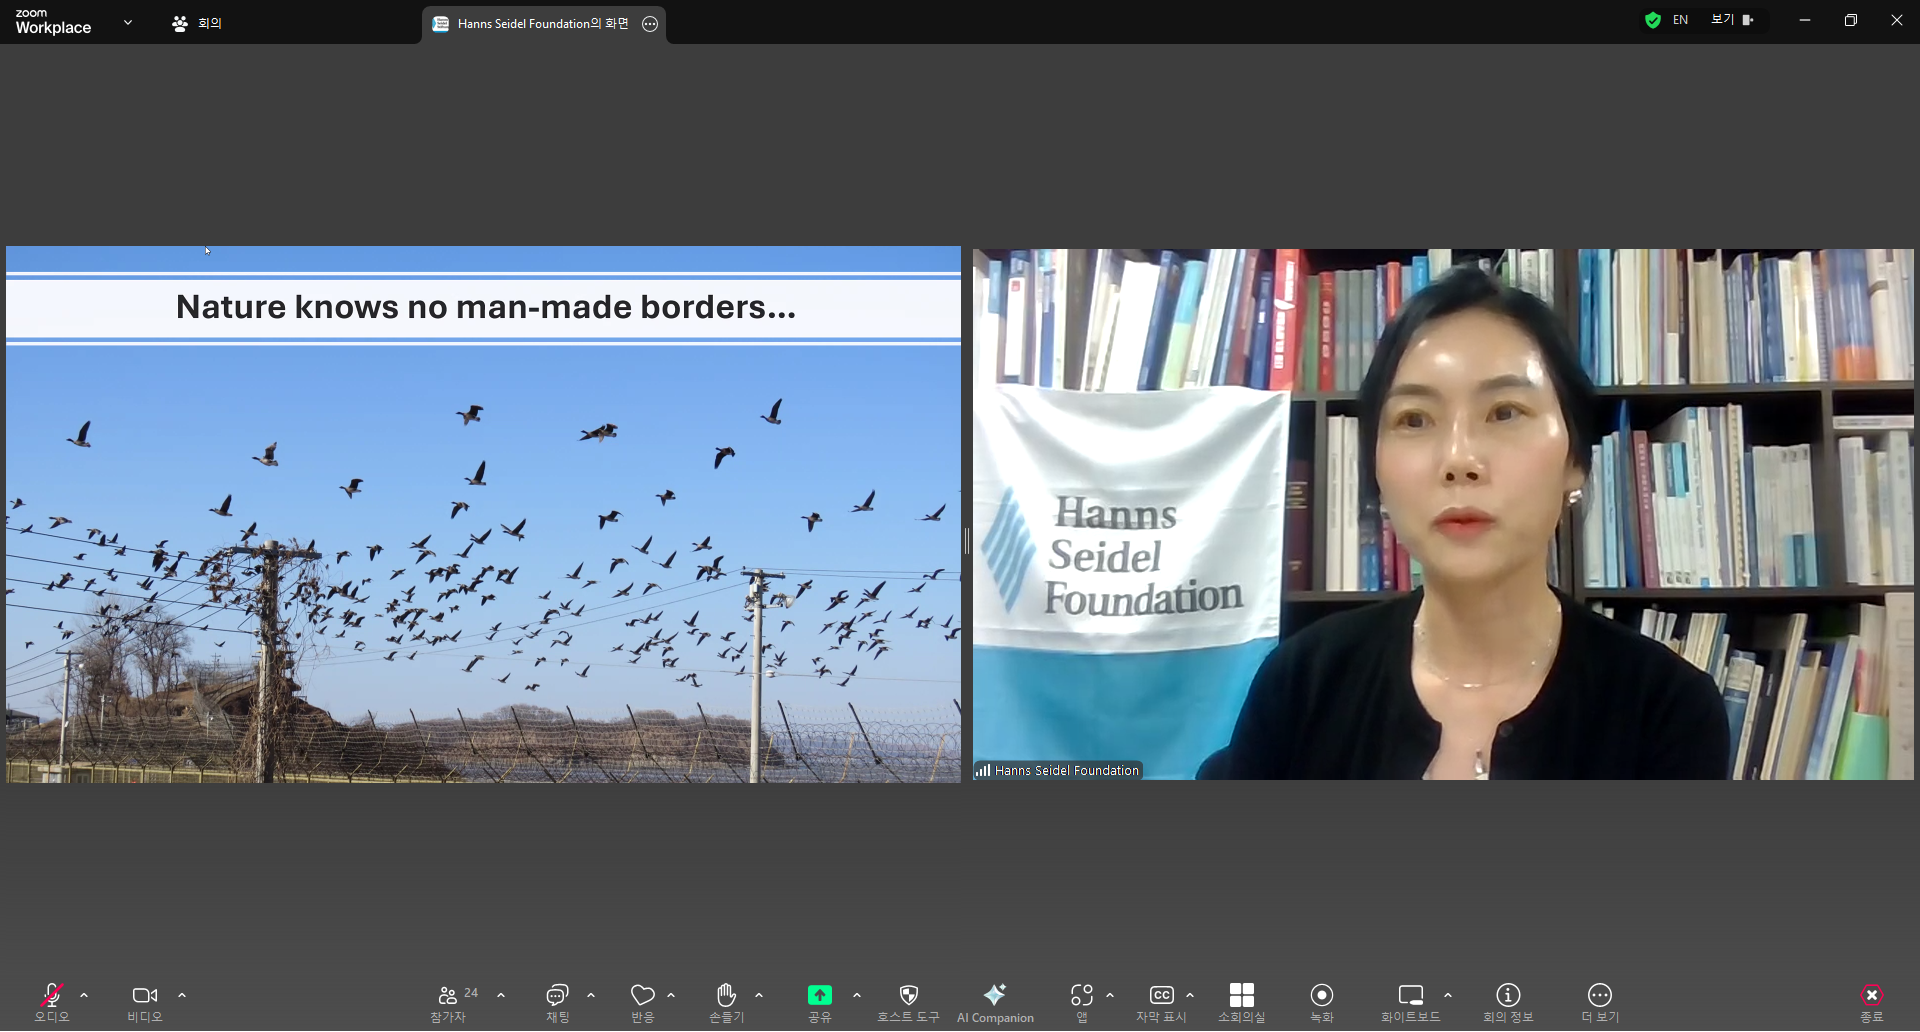This screenshot has width=1920, height=1032.
Task: Open host tools shield icon
Action: pos(908,996)
